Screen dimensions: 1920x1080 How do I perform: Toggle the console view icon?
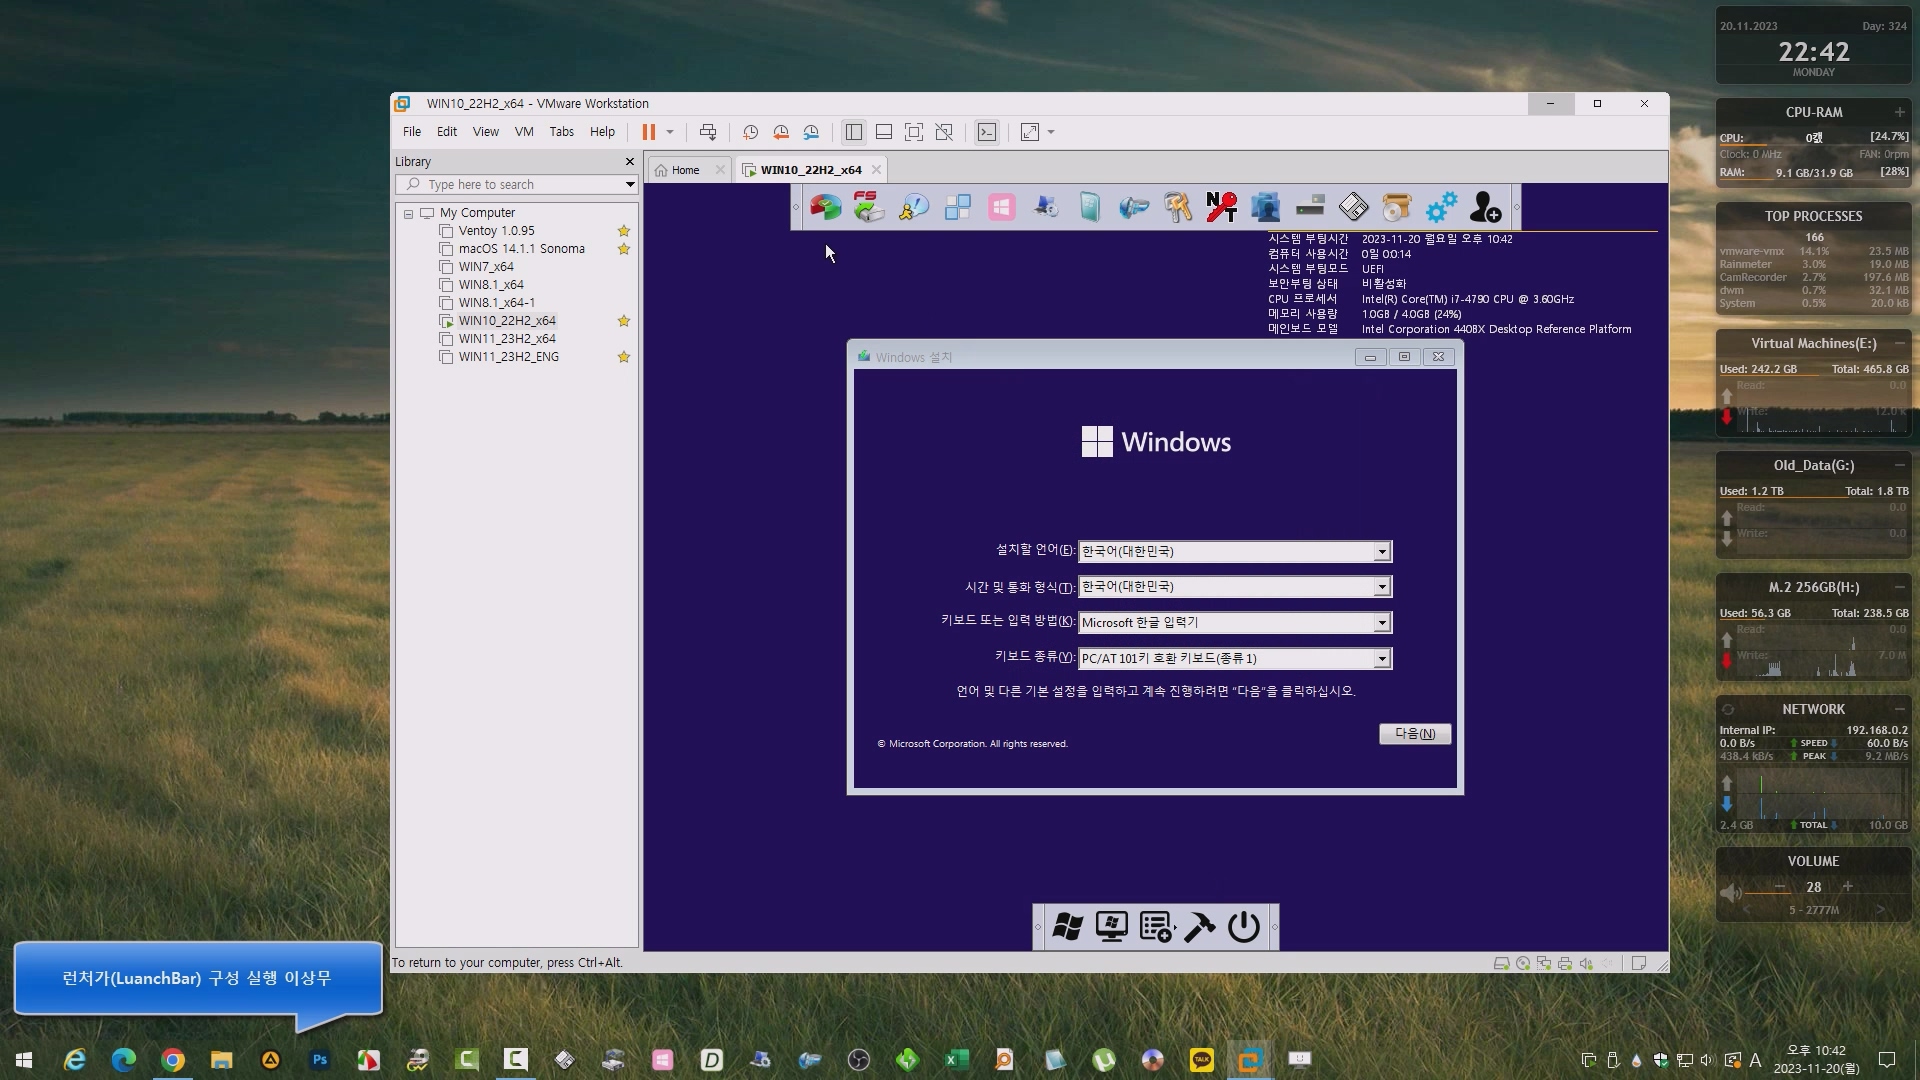[x=987, y=132]
